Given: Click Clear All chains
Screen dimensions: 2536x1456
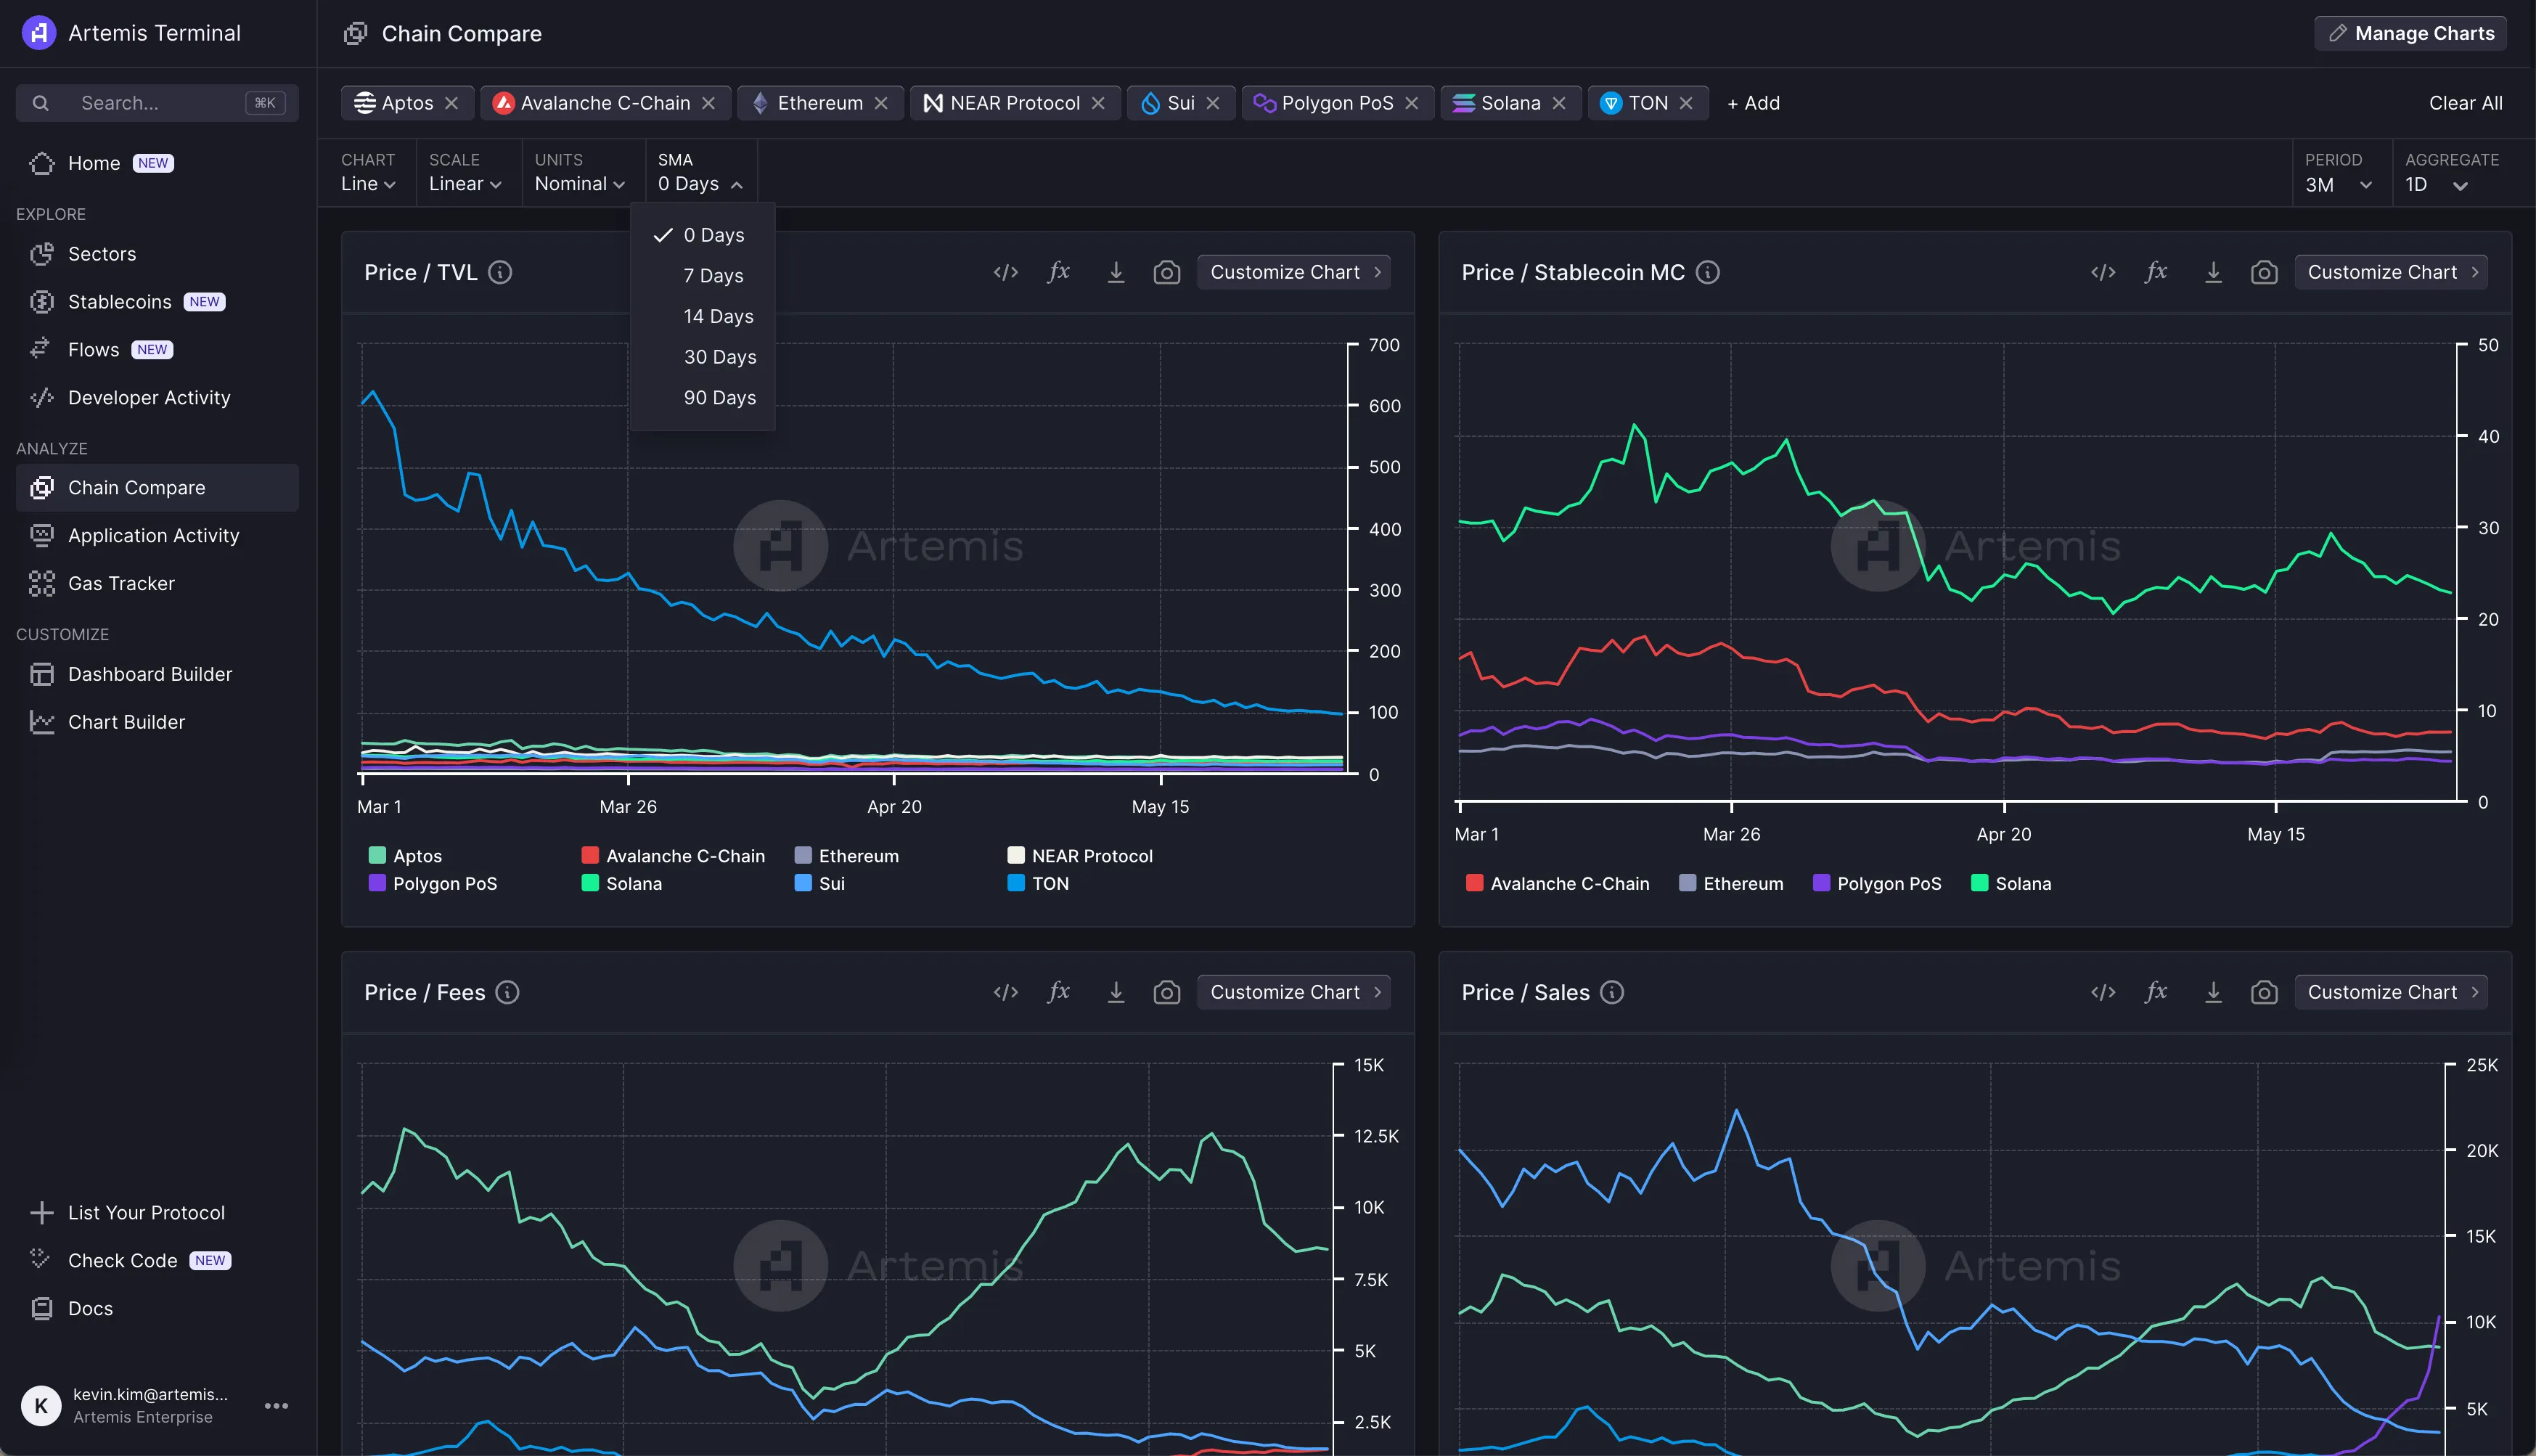Looking at the screenshot, I should pos(2465,103).
